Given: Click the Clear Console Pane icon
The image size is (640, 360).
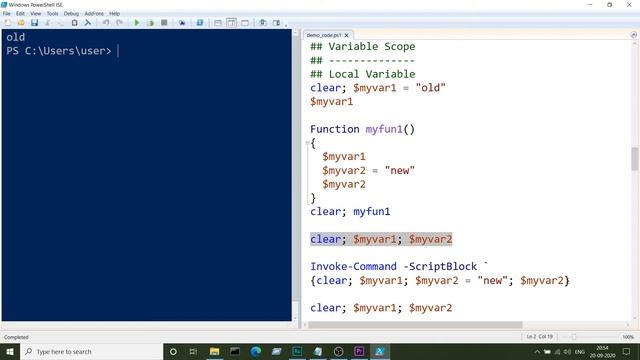Looking at the screenshot, I should (x=87, y=23).
